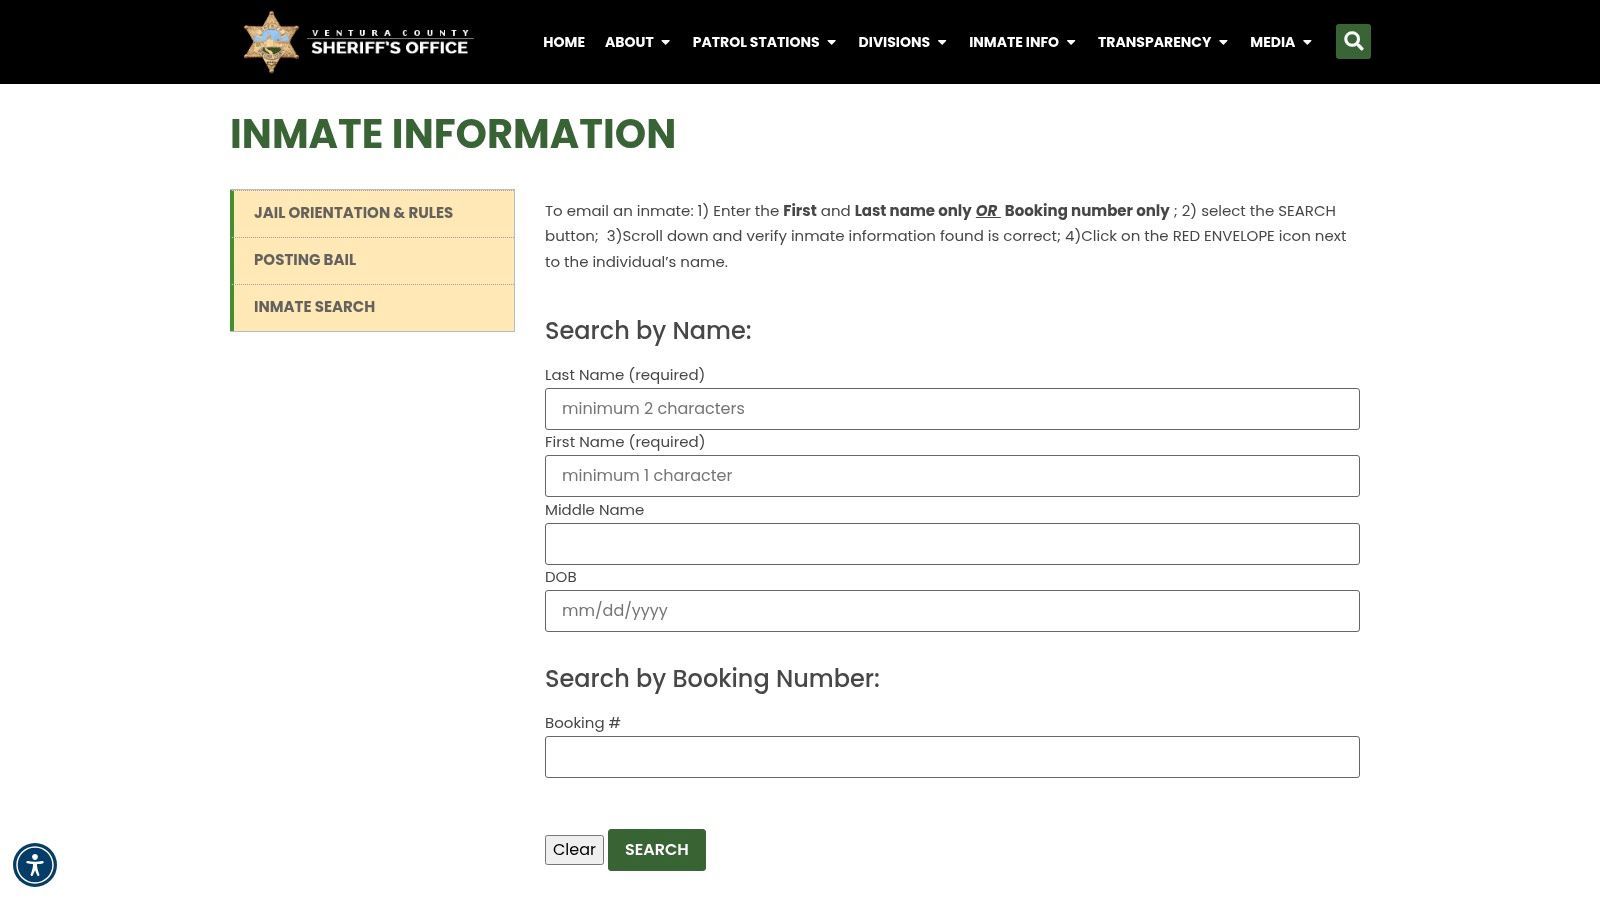Focus the Last Name input field
This screenshot has width=1600, height=900.
pyautogui.click(x=952, y=409)
